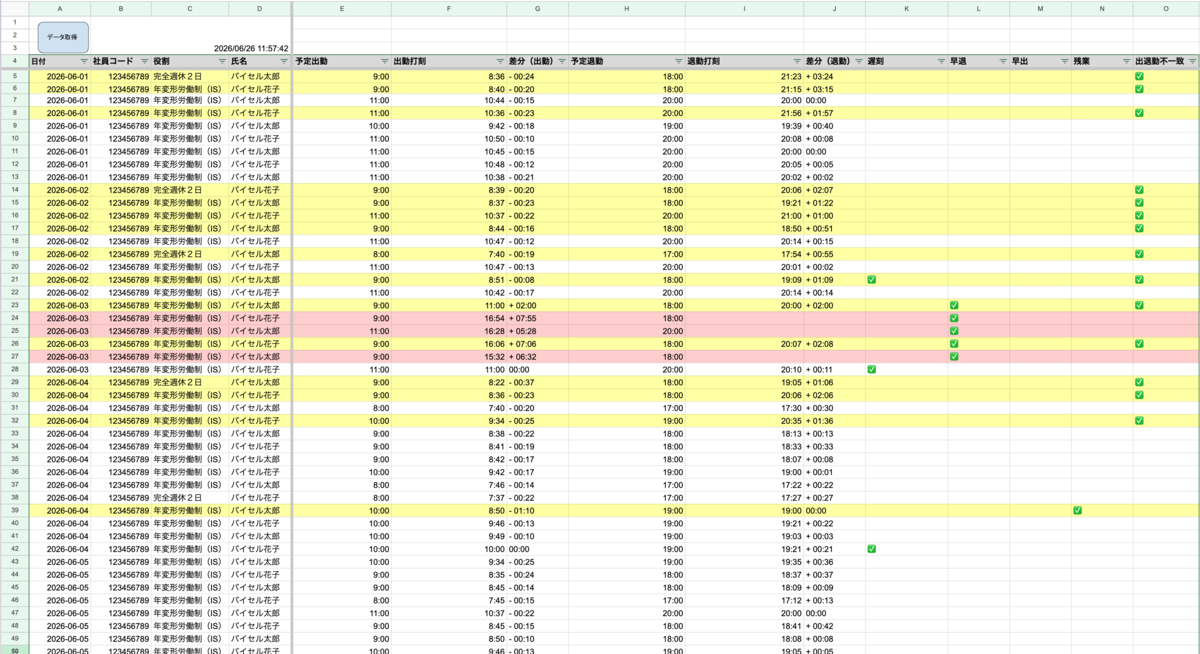Uncheck the 残業 checkbox in row 39
The width and height of the screenshot is (1200, 654).
(1077, 510)
